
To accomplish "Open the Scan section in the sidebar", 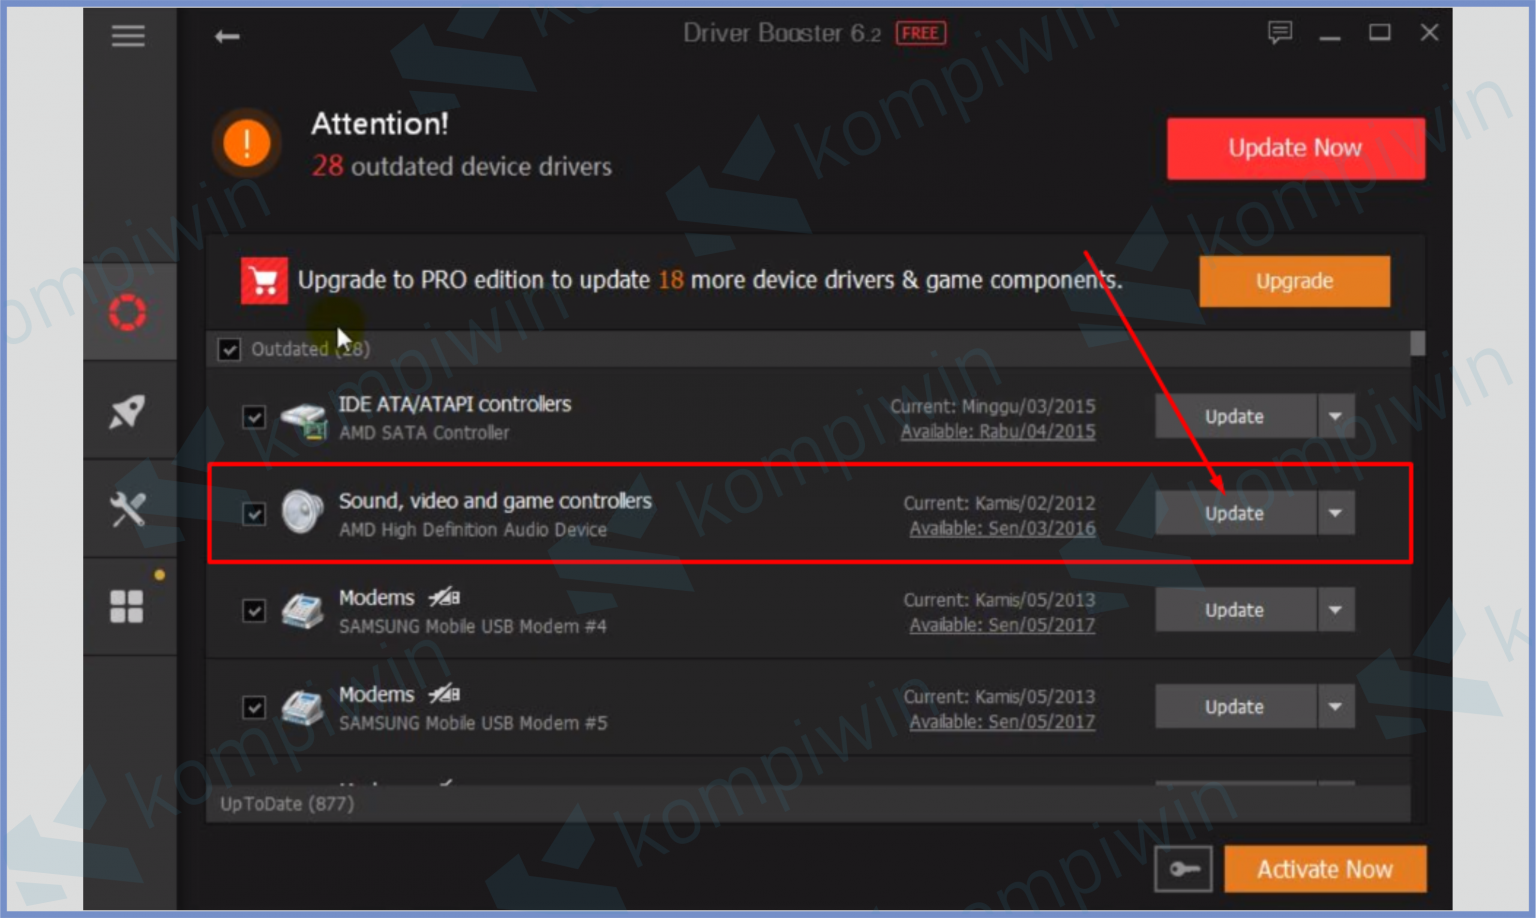I will coord(128,313).
